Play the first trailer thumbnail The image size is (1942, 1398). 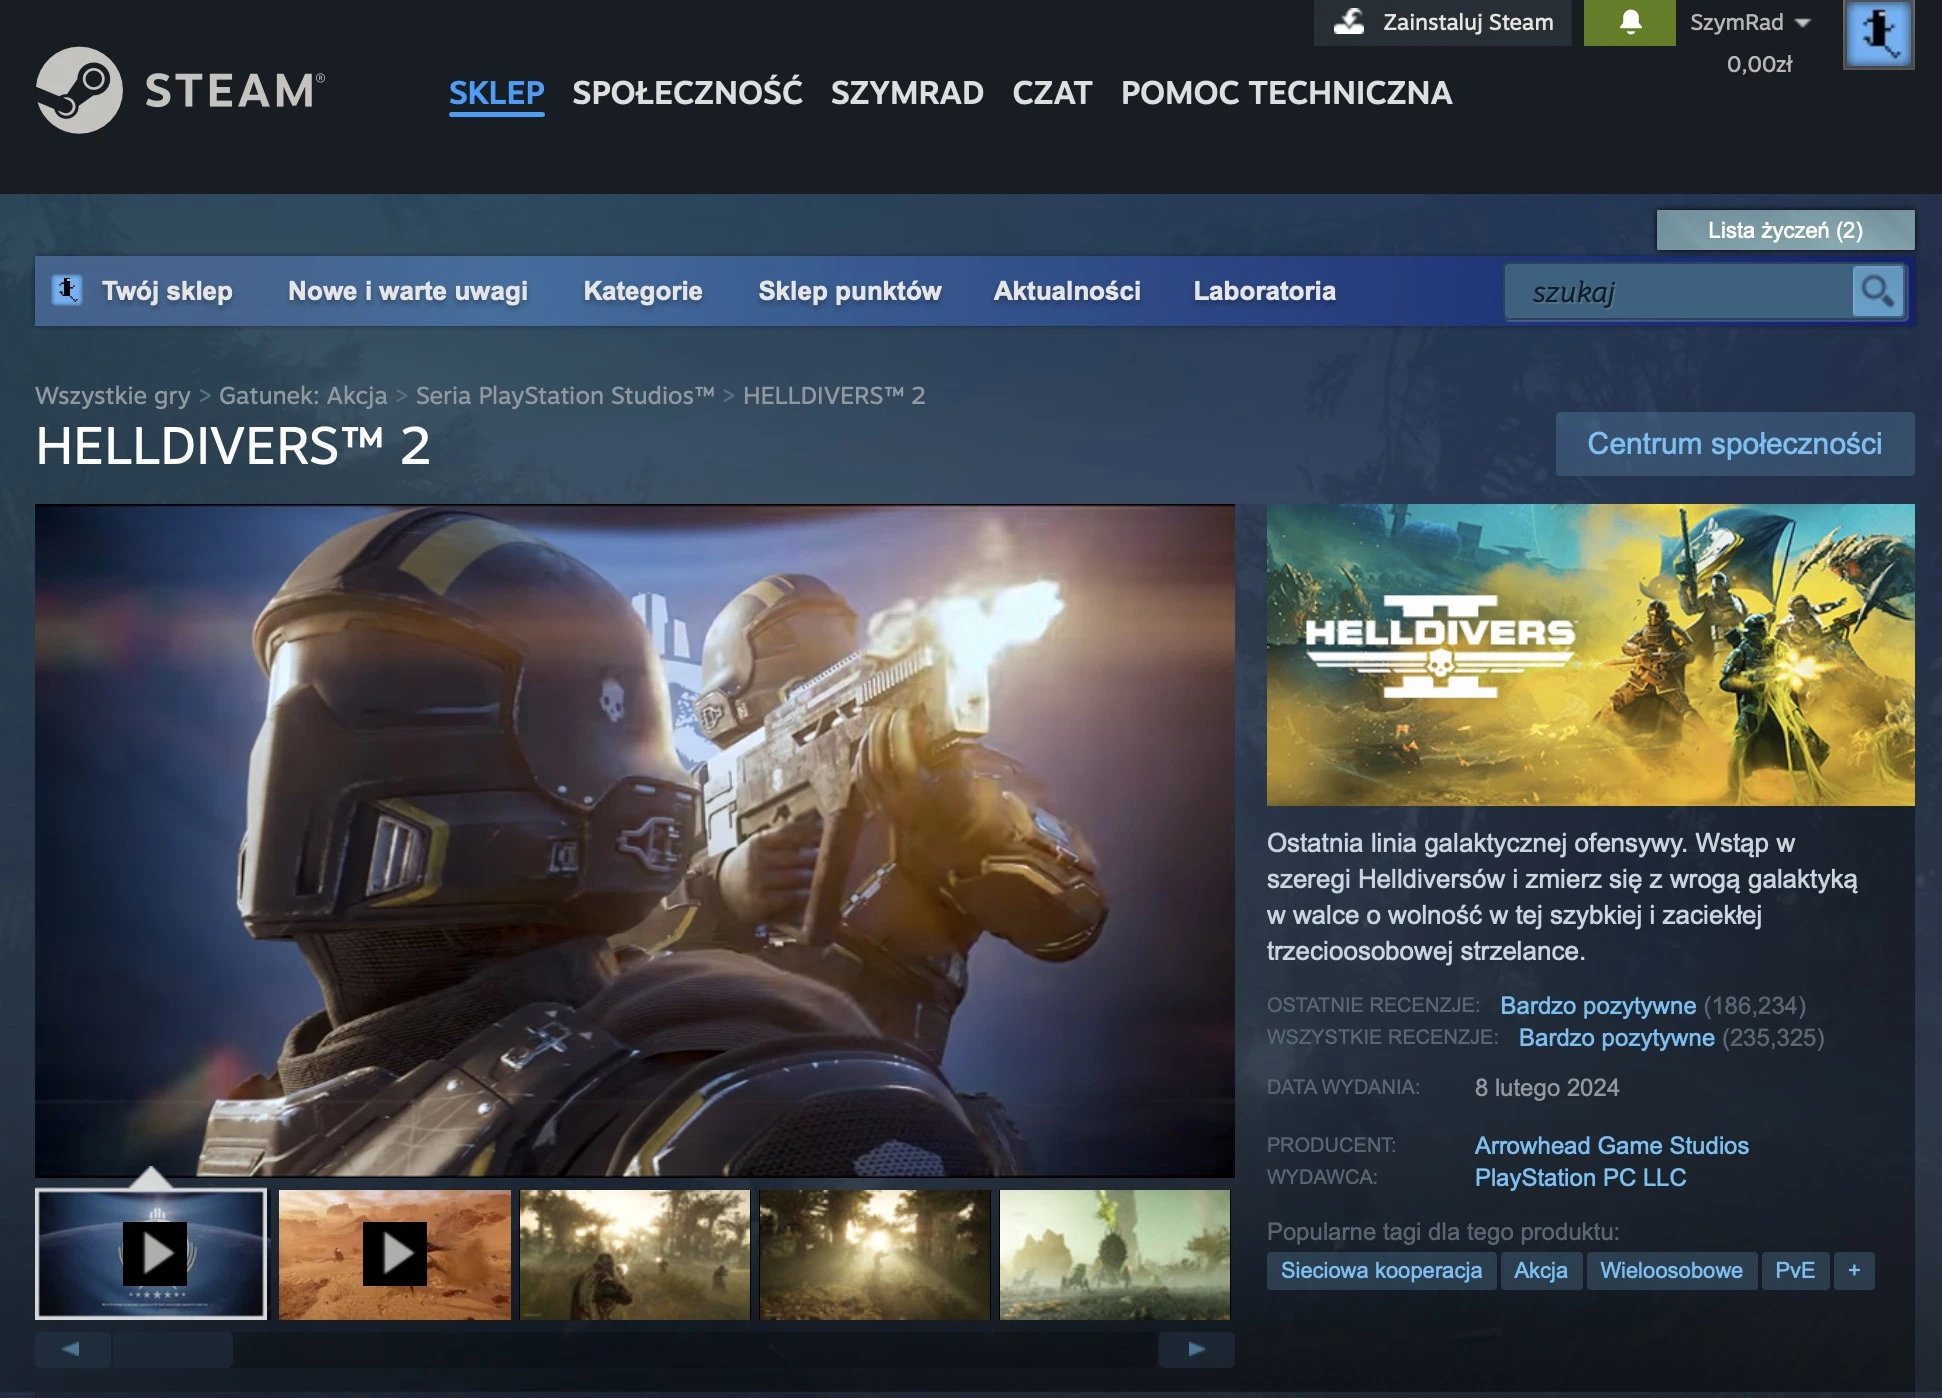coord(151,1254)
